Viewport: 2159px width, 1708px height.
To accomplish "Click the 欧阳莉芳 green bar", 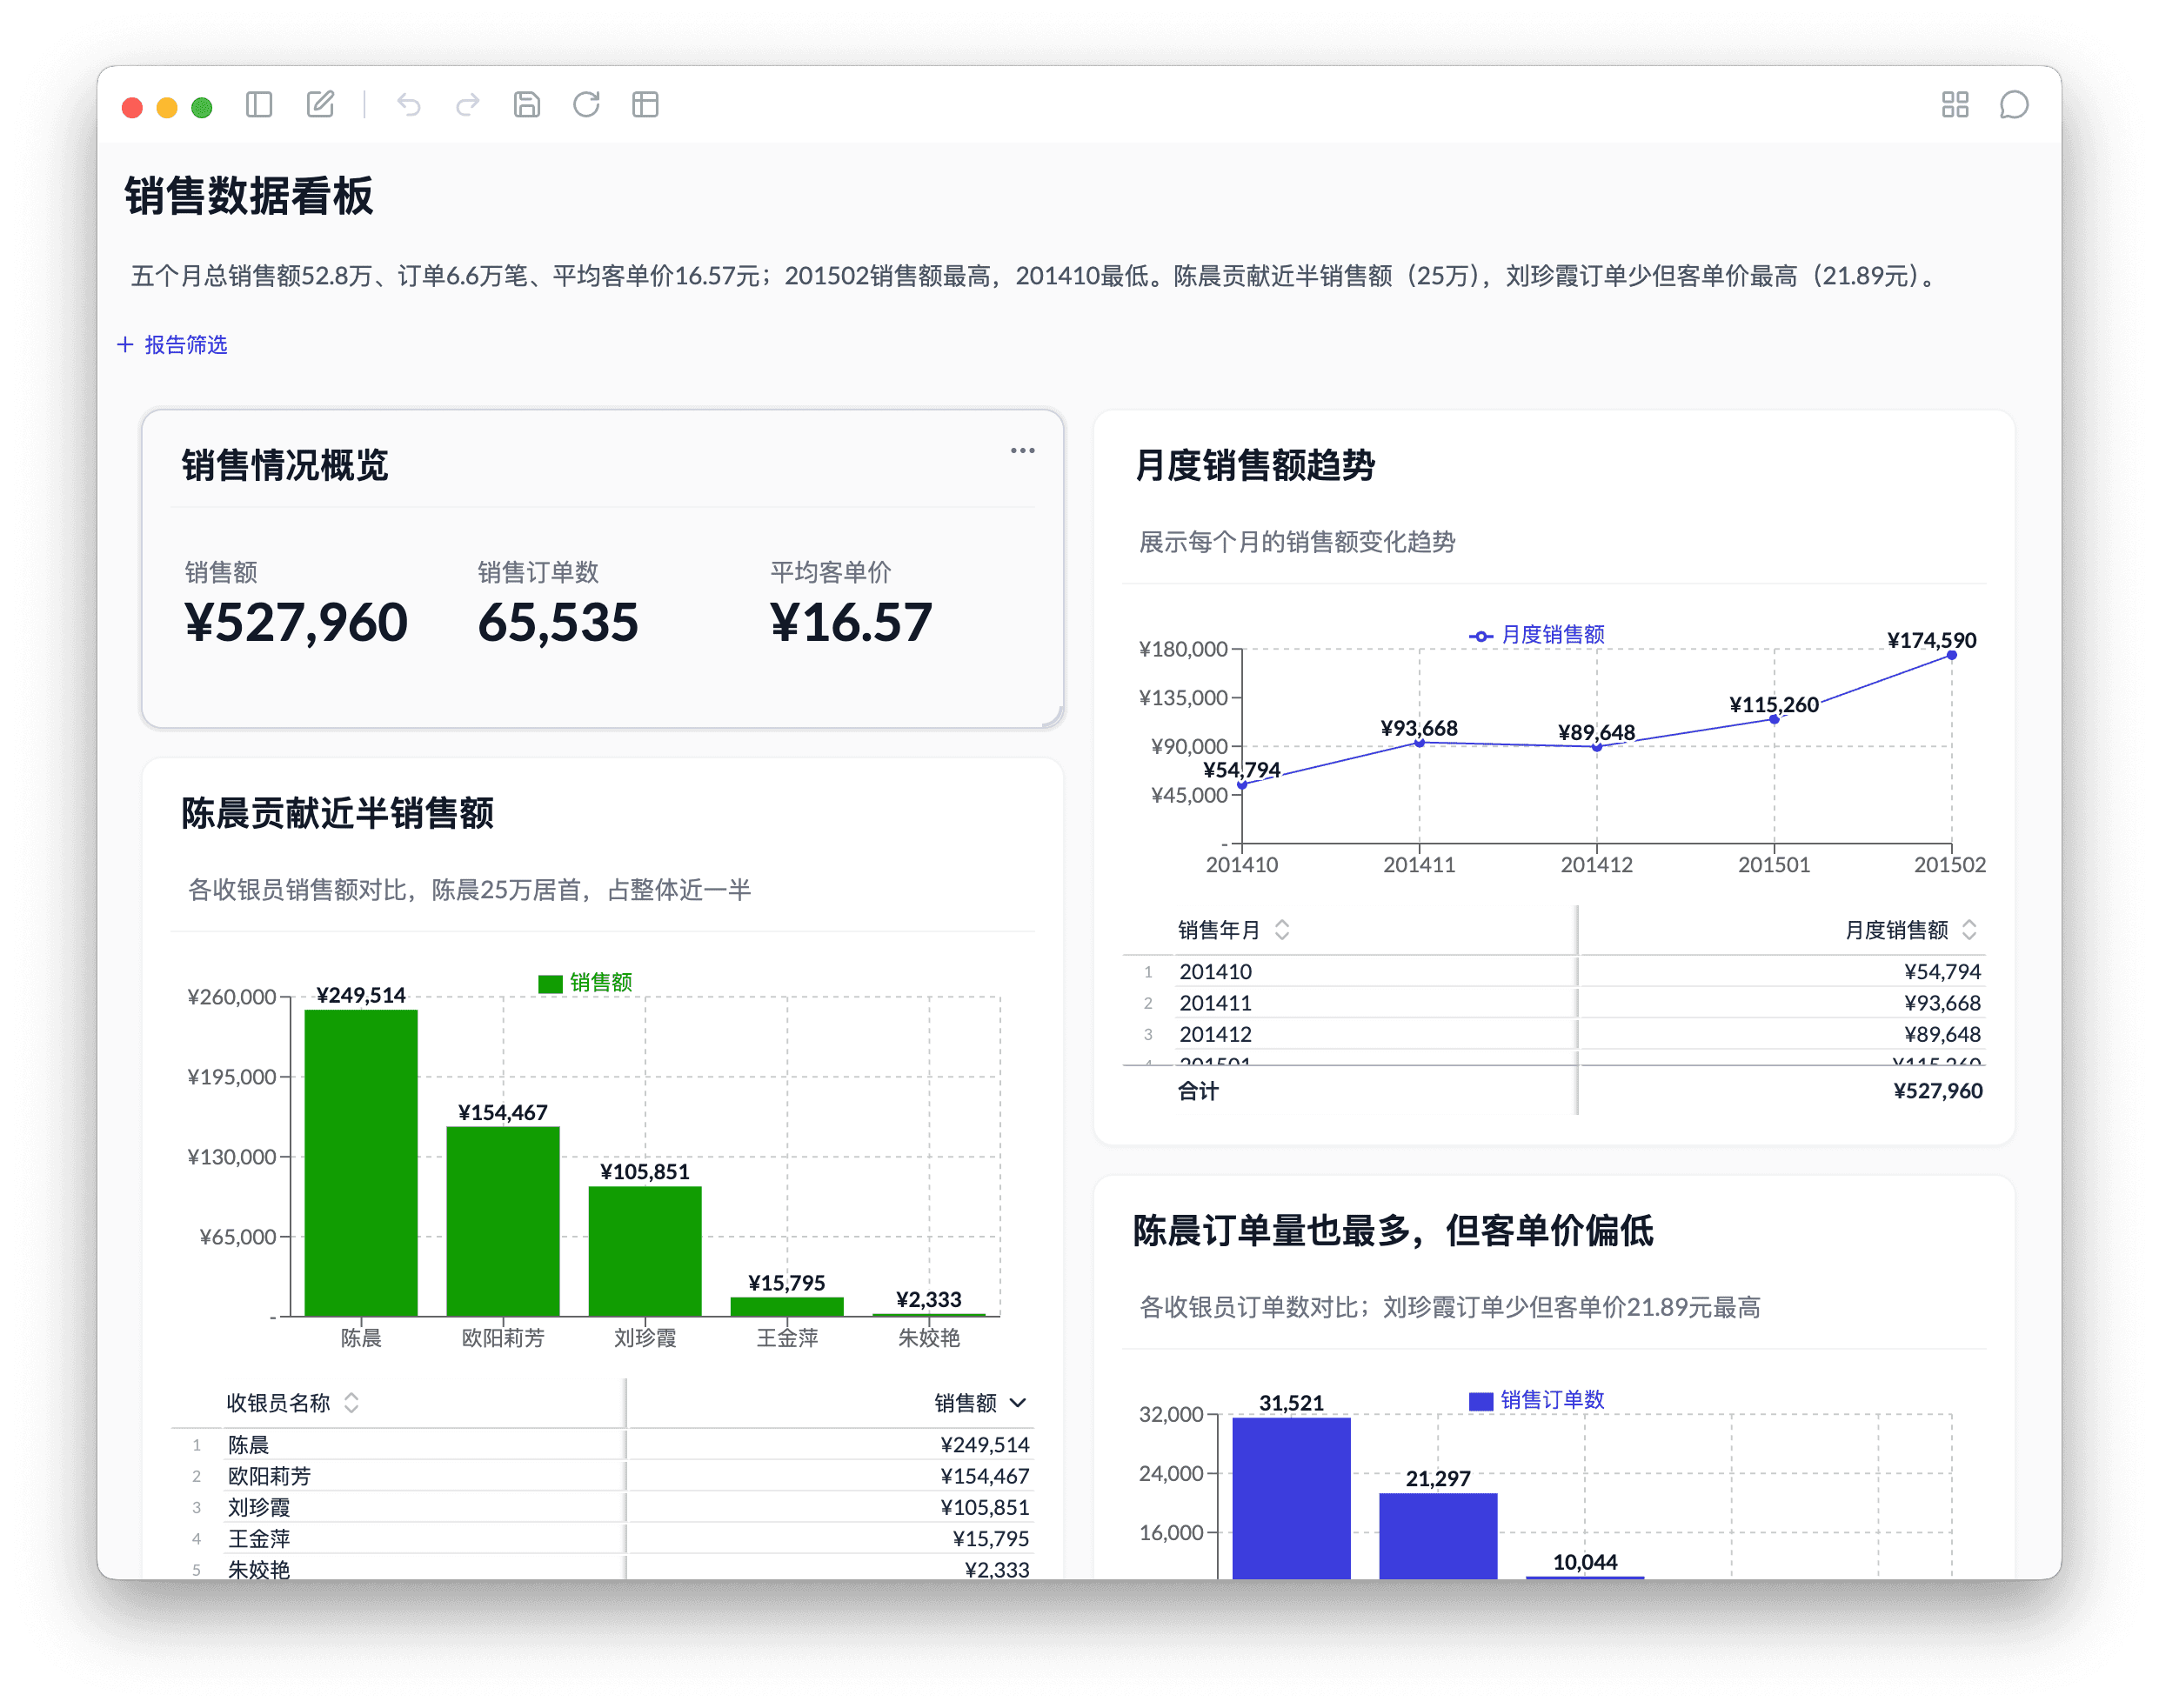I will [x=503, y=1221].
